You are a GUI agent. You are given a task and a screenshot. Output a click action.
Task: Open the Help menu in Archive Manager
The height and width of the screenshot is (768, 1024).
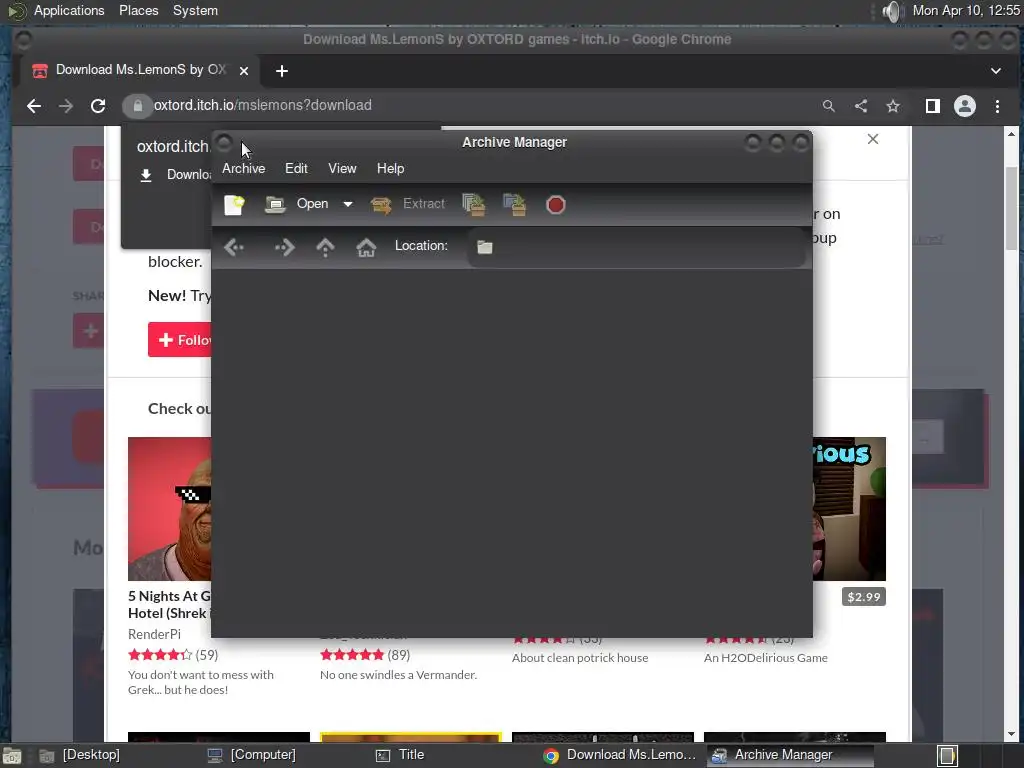tap(391, 168)
